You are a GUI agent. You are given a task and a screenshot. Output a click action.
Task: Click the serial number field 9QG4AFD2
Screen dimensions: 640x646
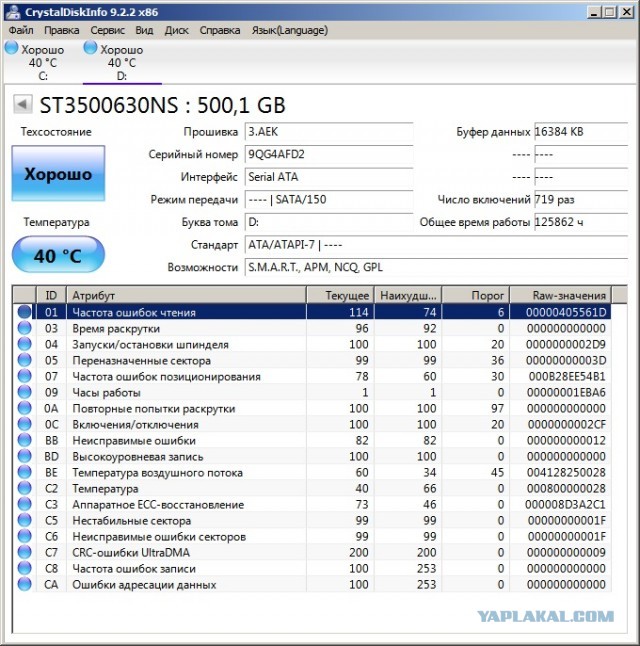(x=329, y=154)
